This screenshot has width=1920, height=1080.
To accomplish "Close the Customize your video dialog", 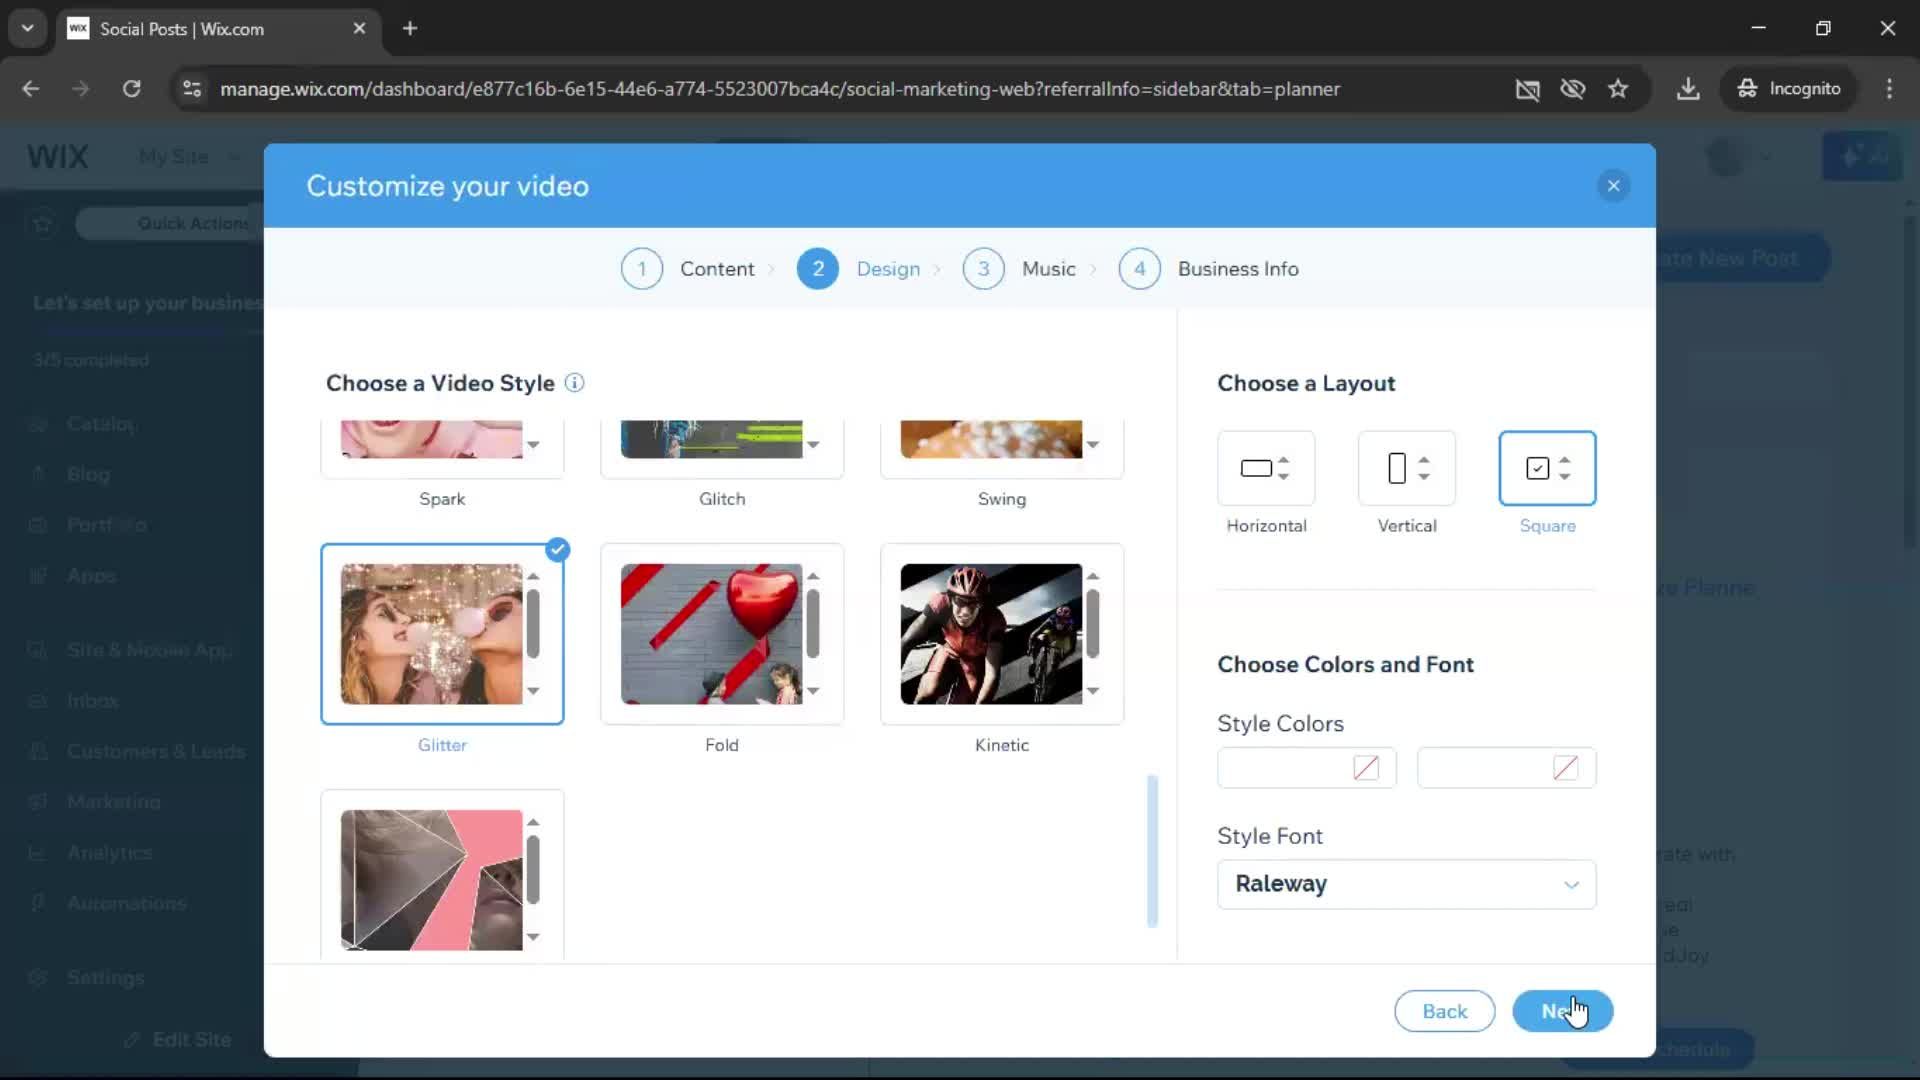I will click(x=1613, y=186).
